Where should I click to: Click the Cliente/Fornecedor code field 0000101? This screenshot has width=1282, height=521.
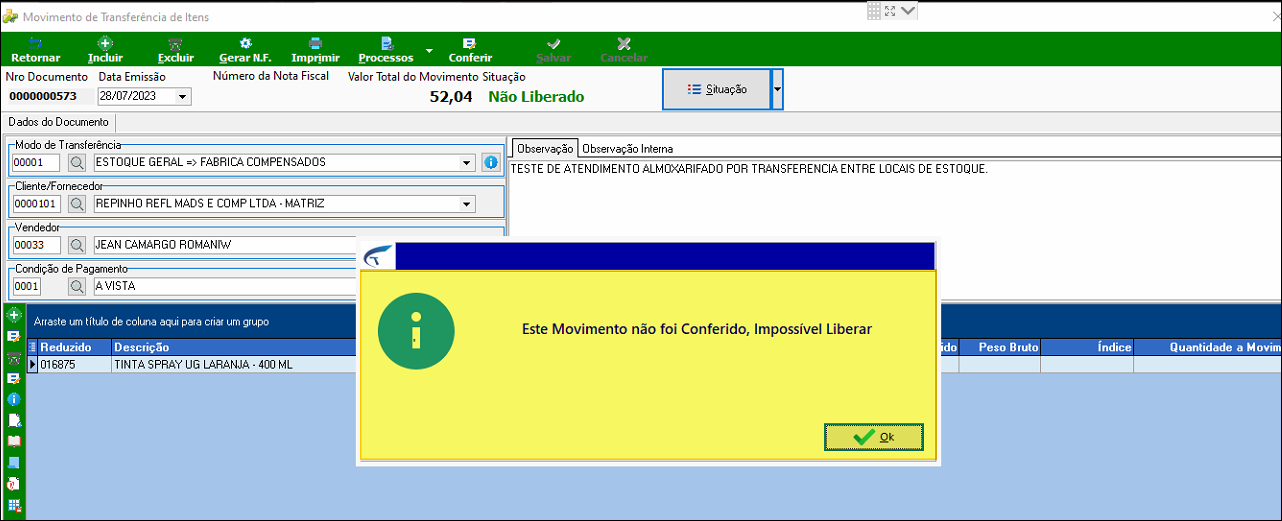pyautogui.click(x=35, y=204)
